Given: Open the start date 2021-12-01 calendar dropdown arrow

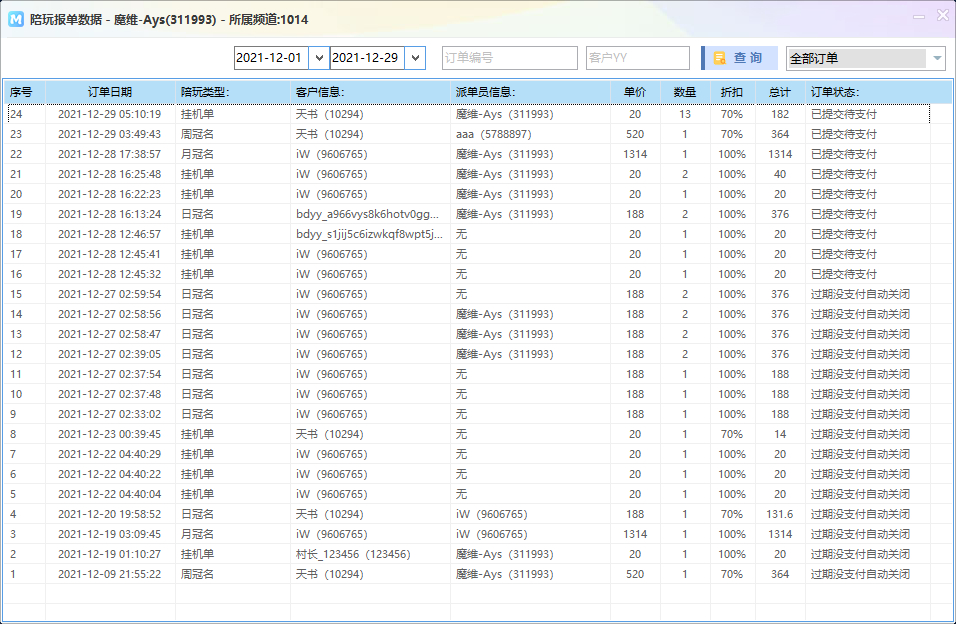Looking at the screenshot, I should tap(319, 58).
